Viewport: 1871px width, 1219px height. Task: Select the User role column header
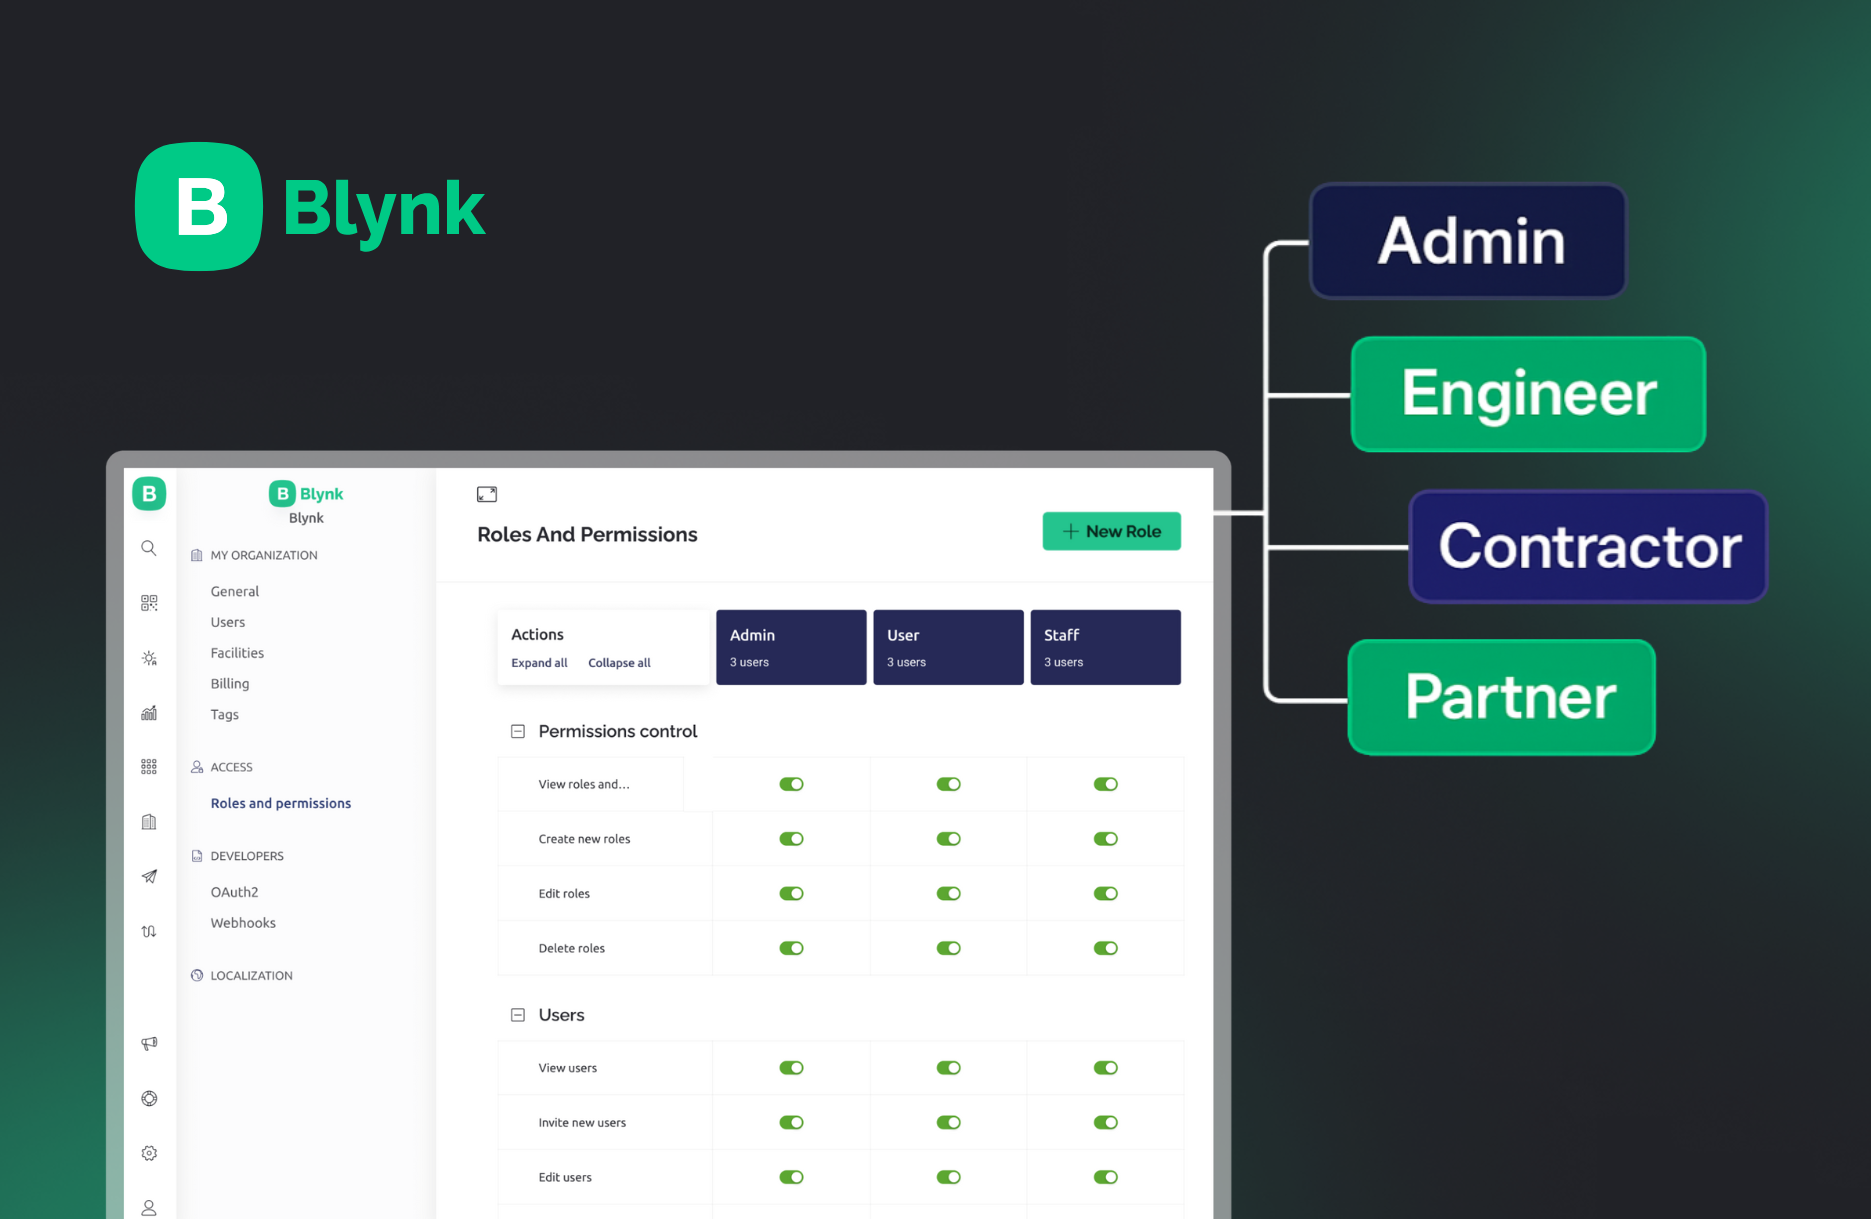[x=948, y=647]
